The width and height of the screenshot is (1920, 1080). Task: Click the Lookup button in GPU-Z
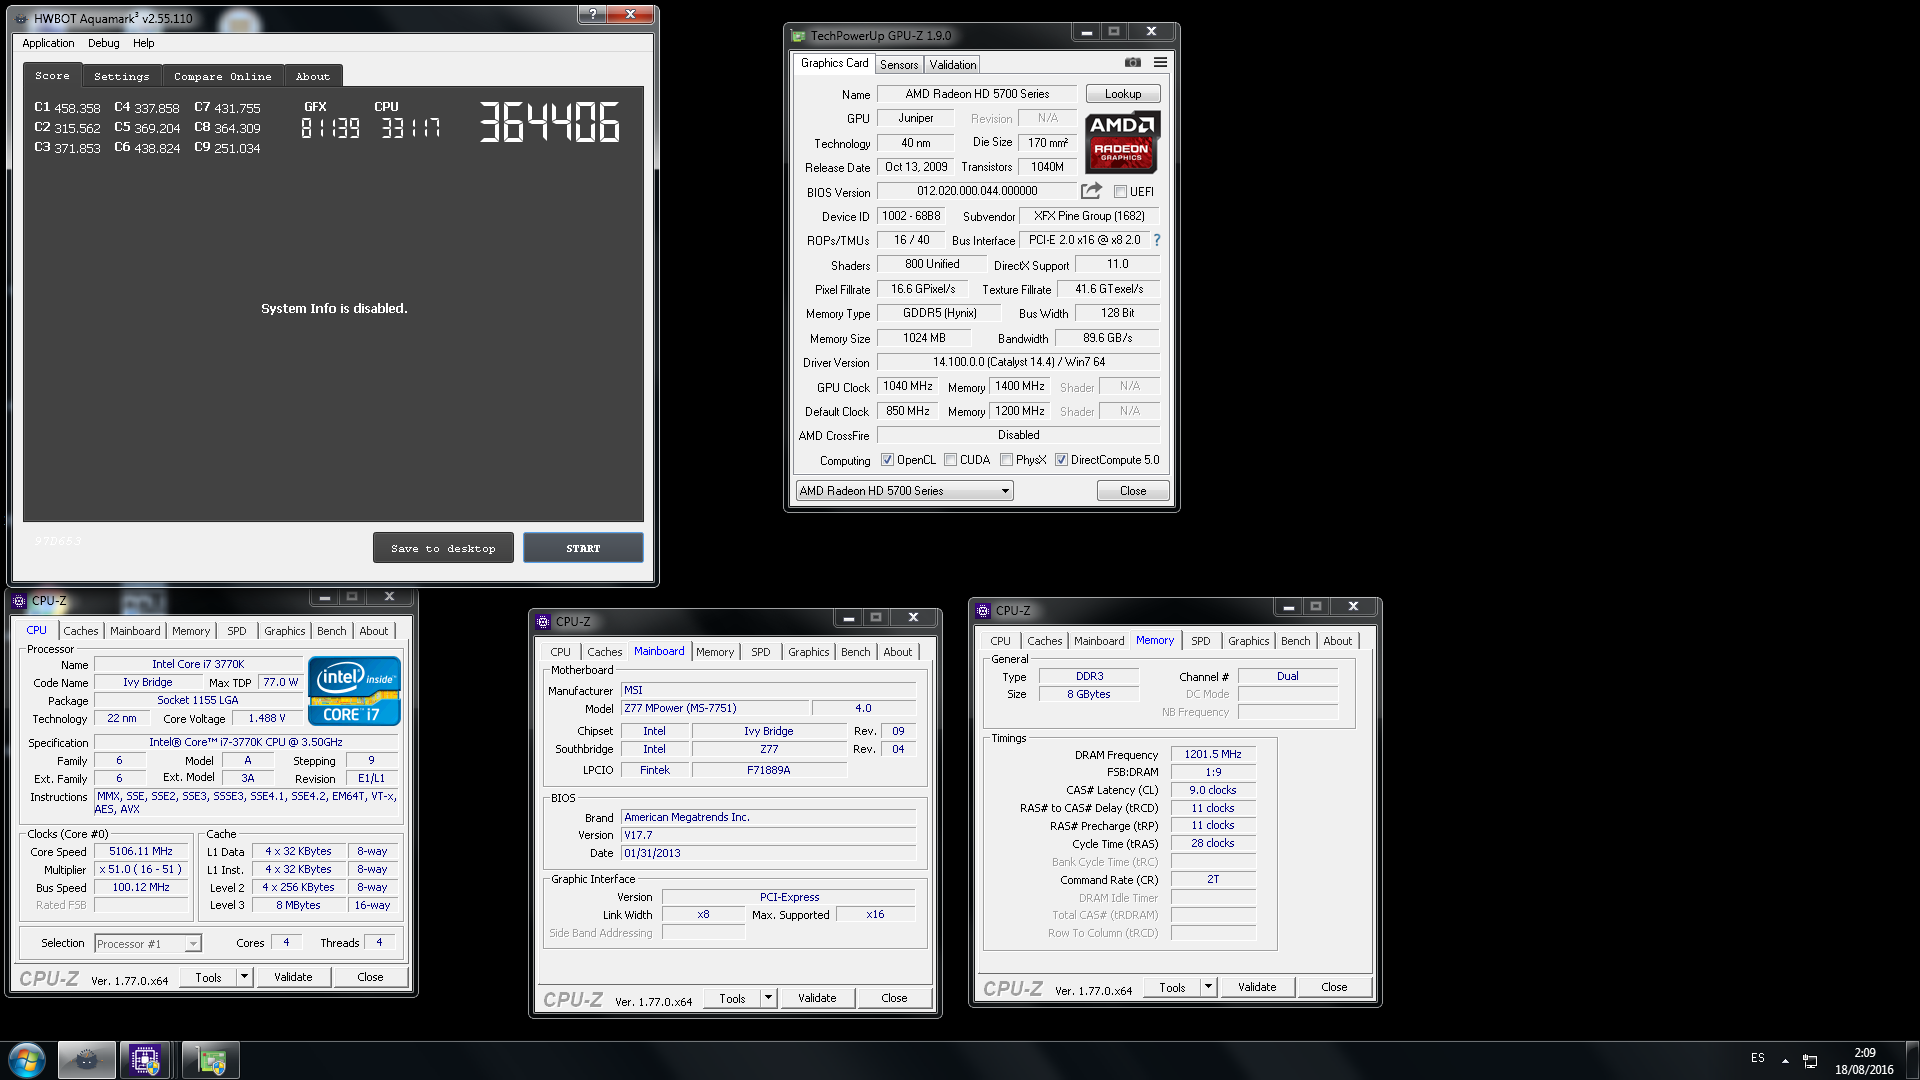[x=1123, y=94]
